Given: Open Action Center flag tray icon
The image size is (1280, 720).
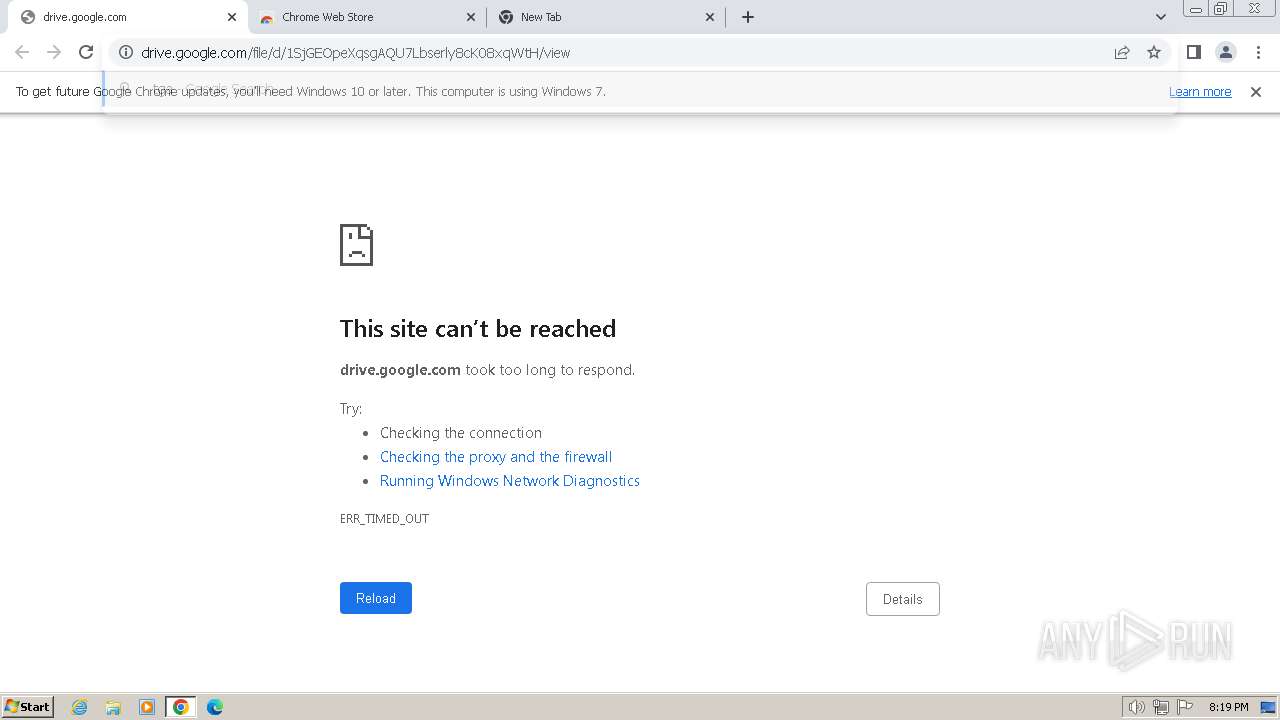Looking at the screenshot, I should tap(1185, 707).
